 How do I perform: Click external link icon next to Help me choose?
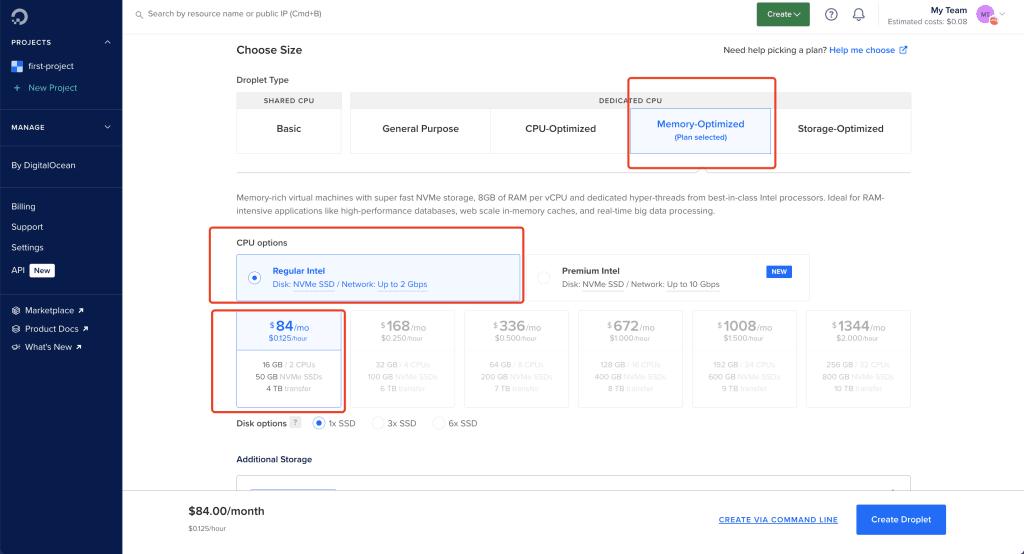coord(903,50)
